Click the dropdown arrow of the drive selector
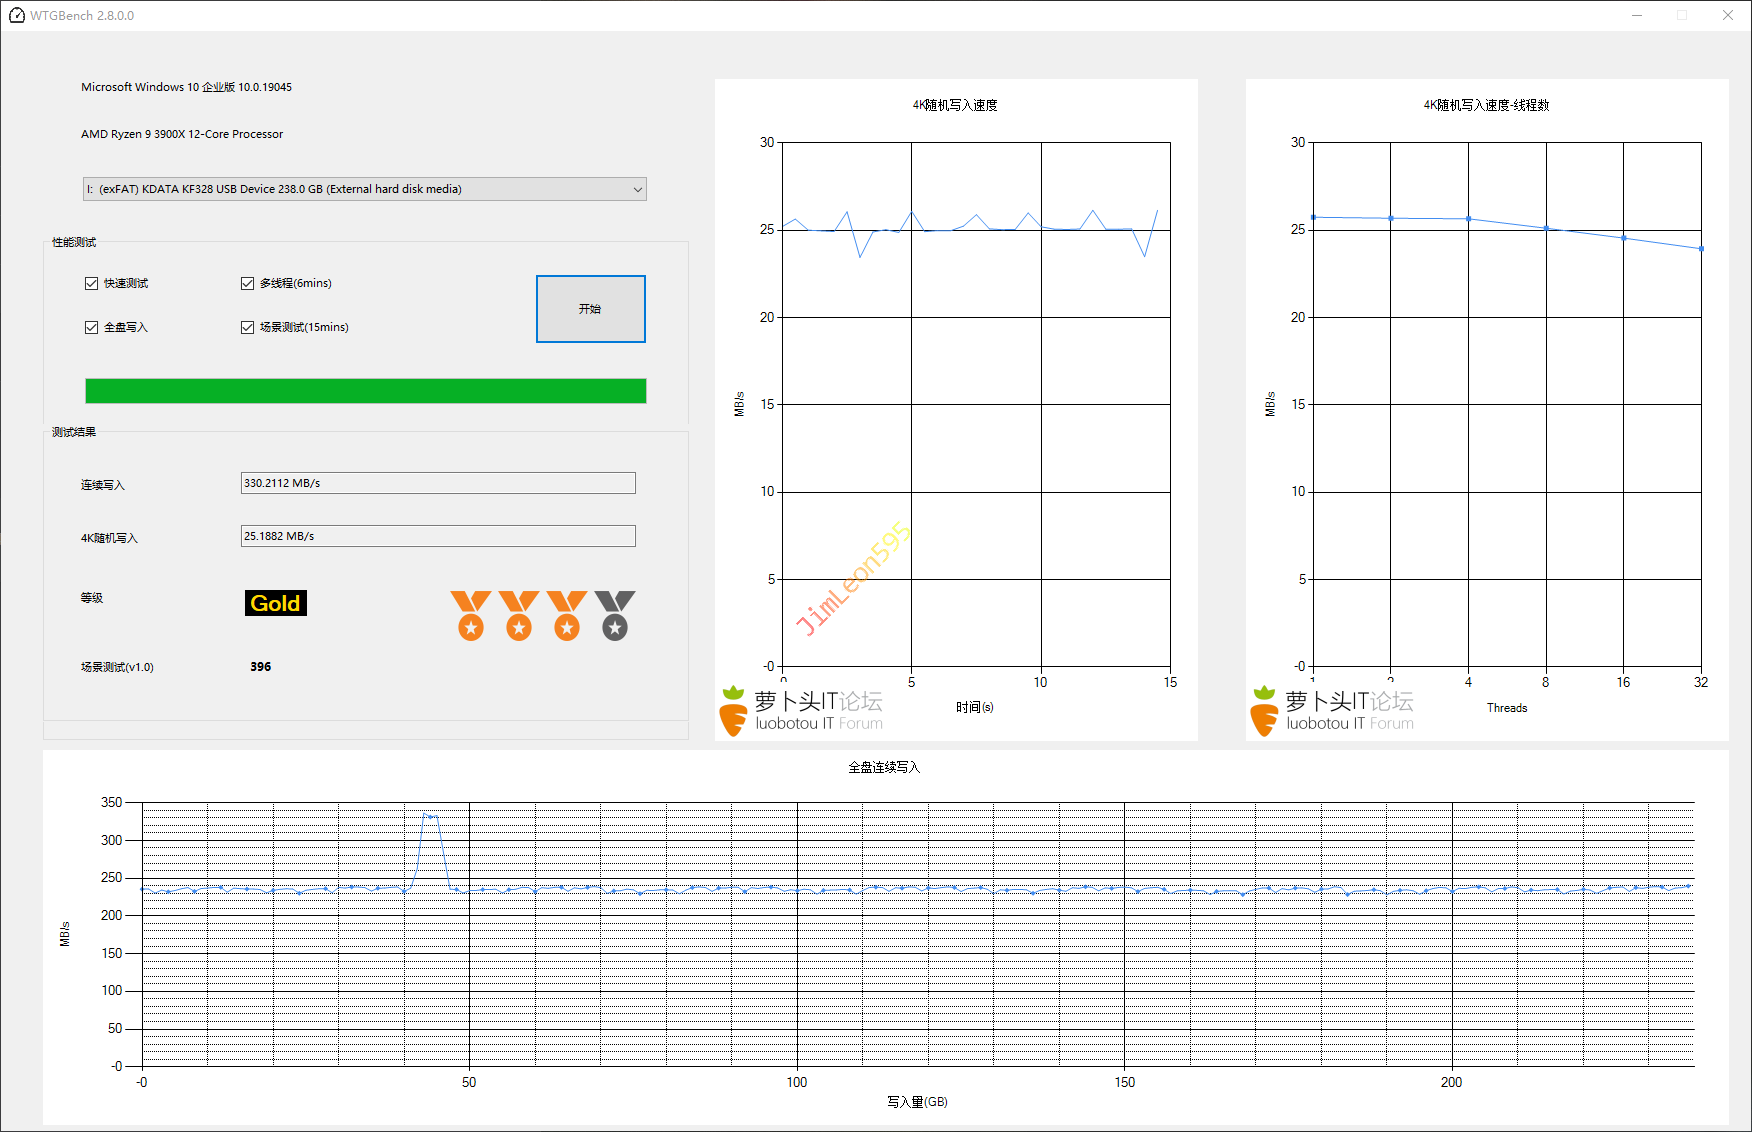The image size is (1752, 1132). 637,189
